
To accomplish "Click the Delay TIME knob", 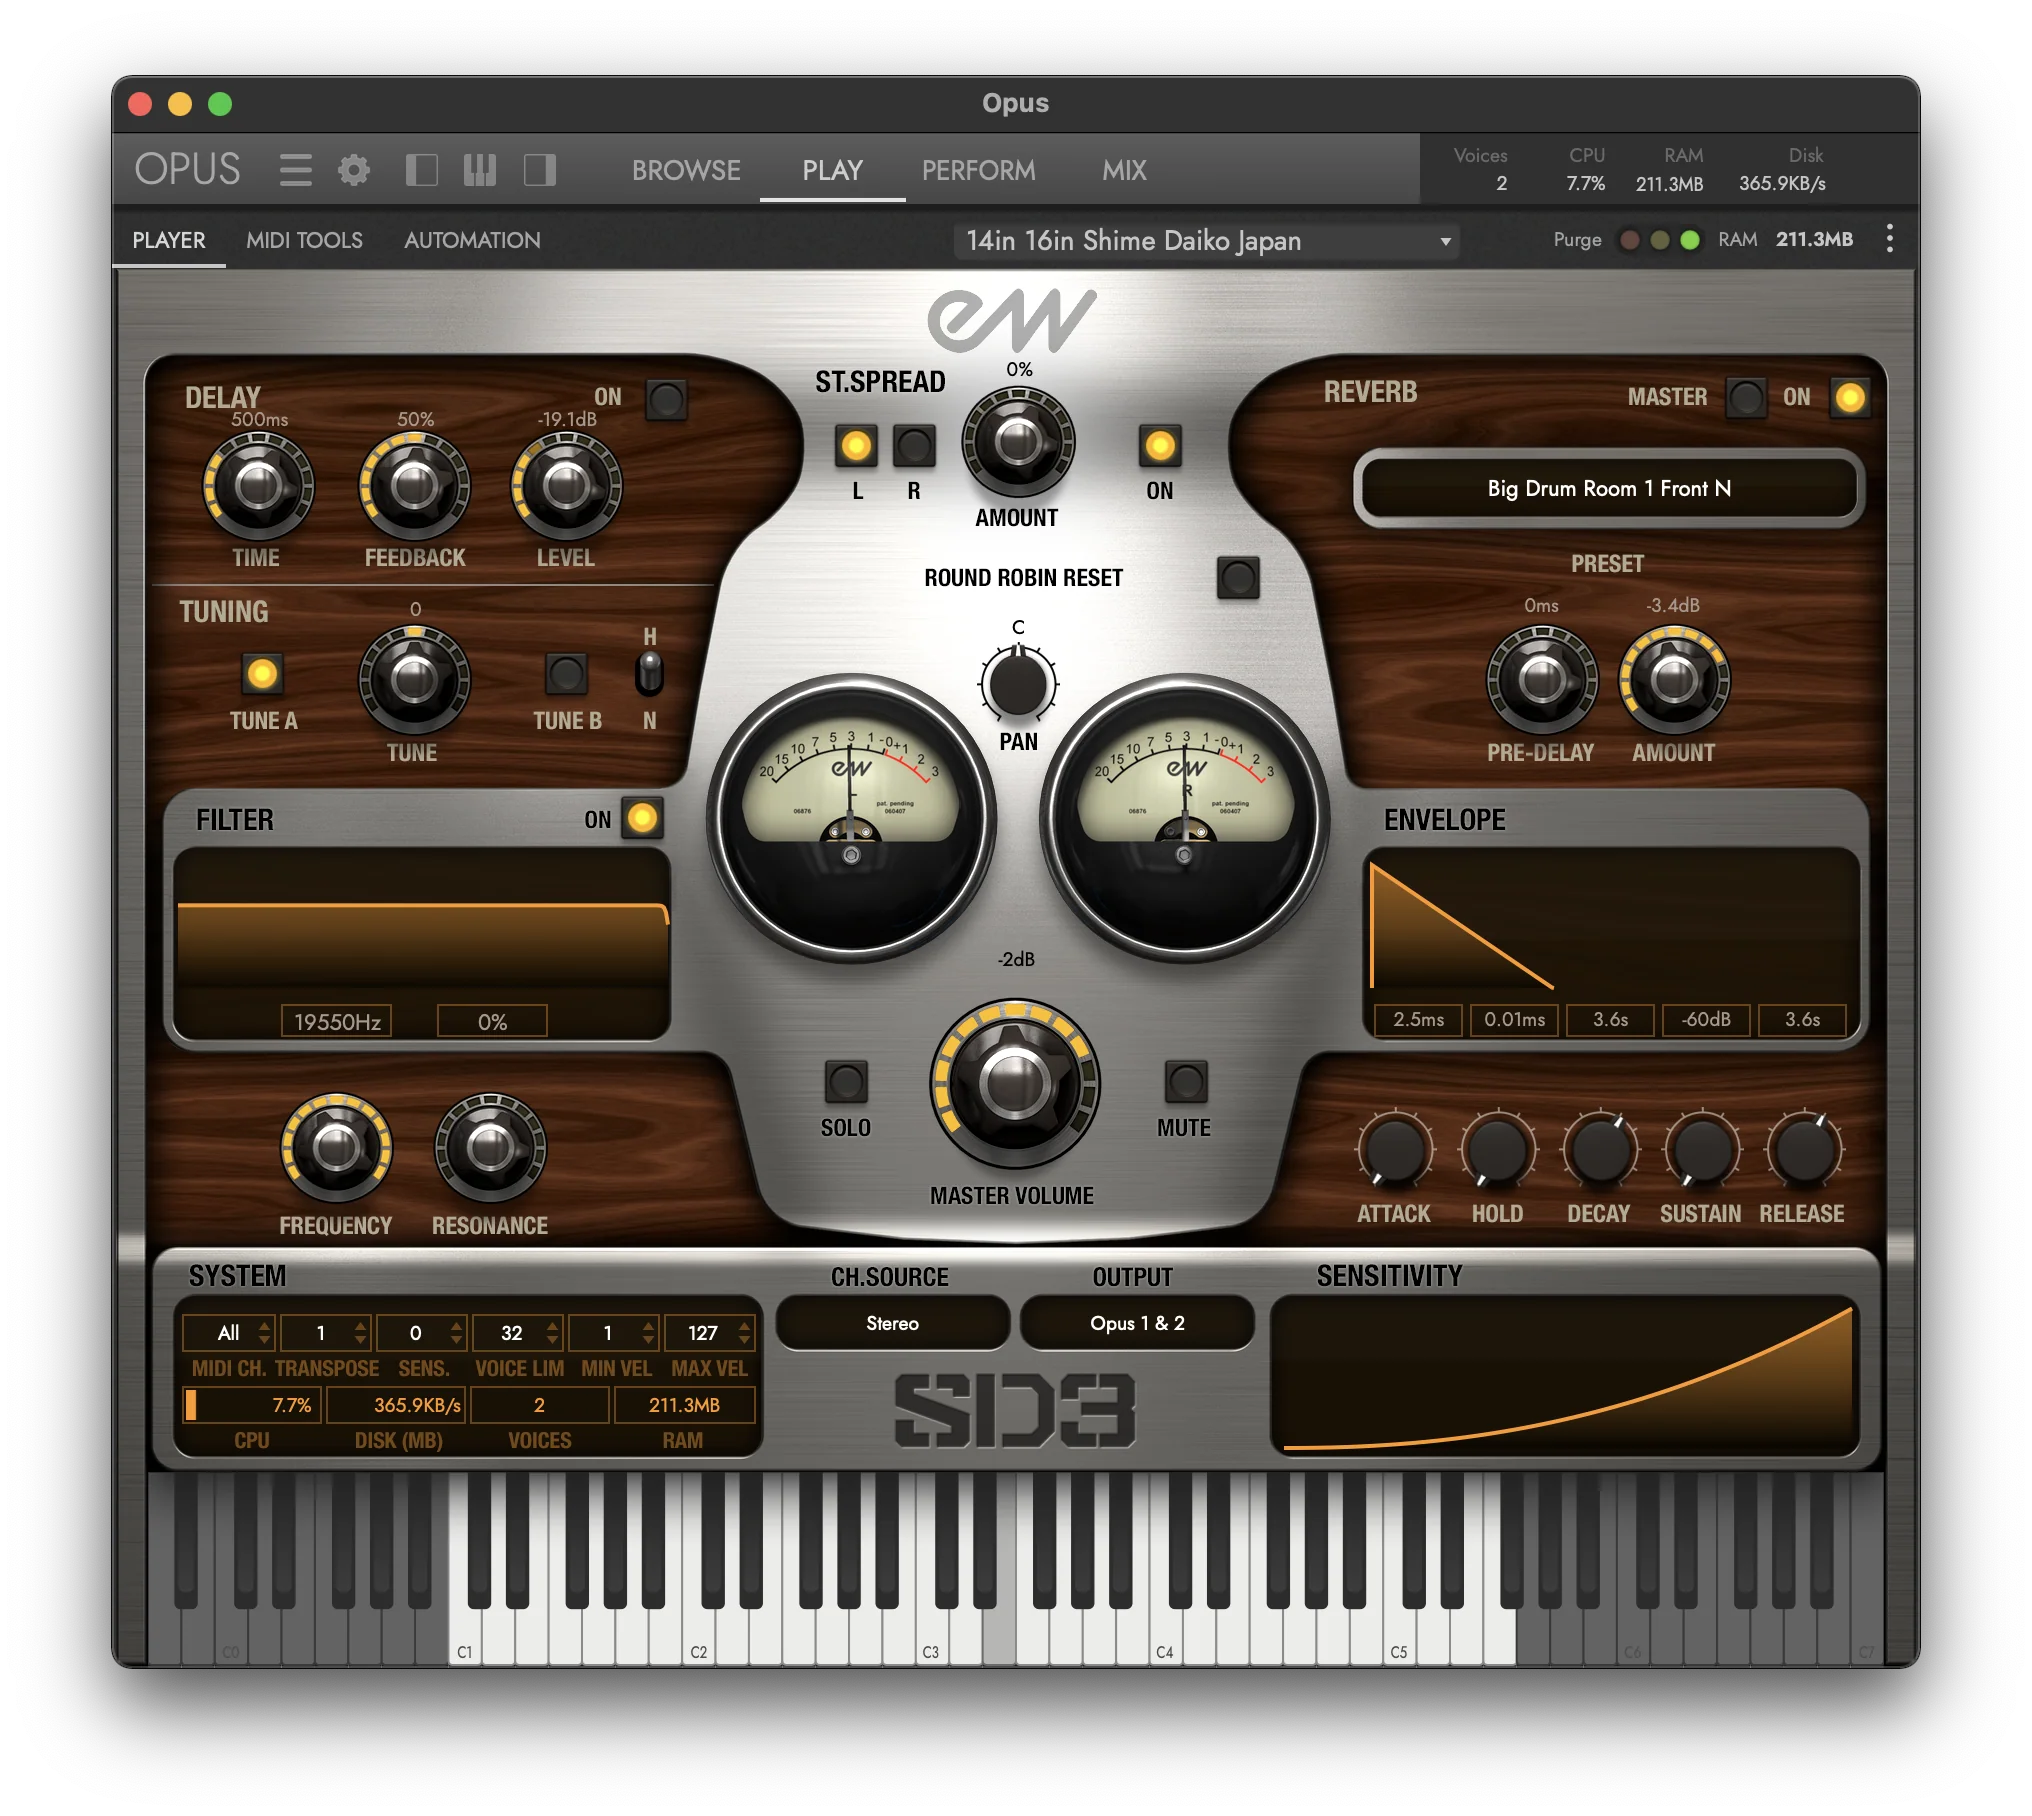I will (258, 486).
